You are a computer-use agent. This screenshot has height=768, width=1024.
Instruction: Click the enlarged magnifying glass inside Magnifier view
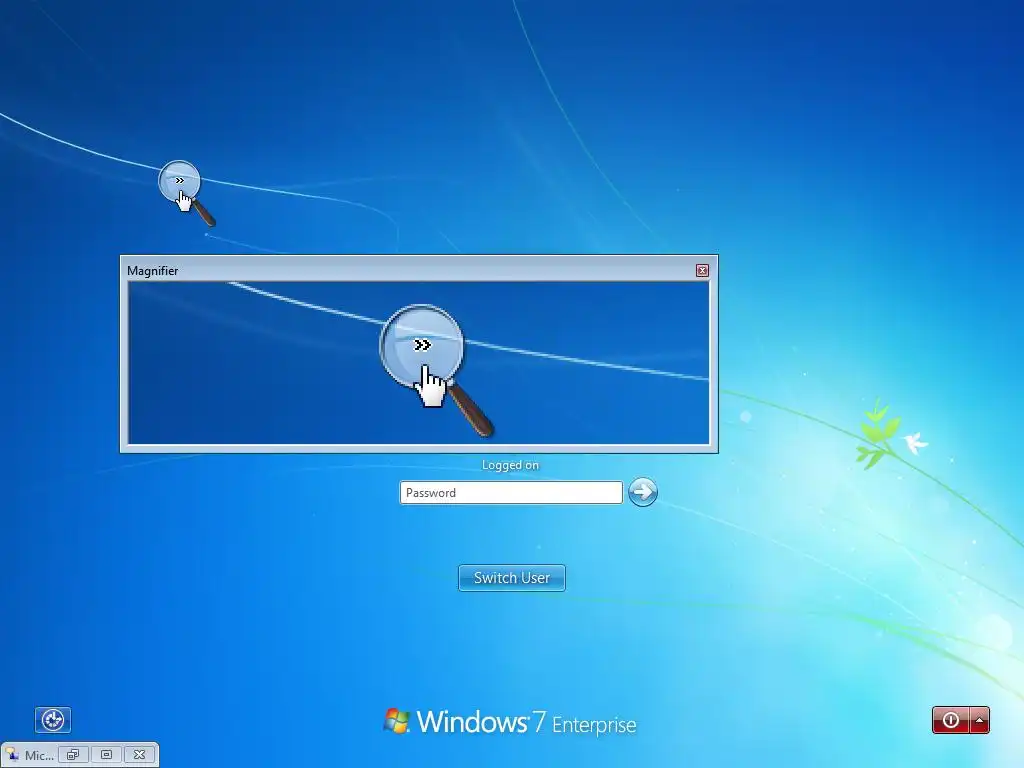[x=436, y=369]
